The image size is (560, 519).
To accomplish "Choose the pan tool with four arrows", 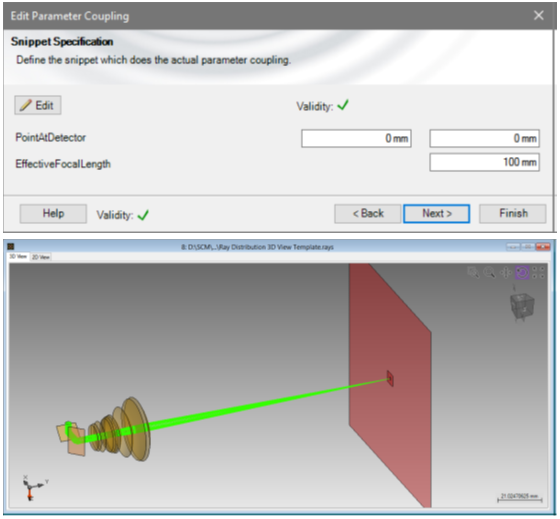I will pos(506,273).
